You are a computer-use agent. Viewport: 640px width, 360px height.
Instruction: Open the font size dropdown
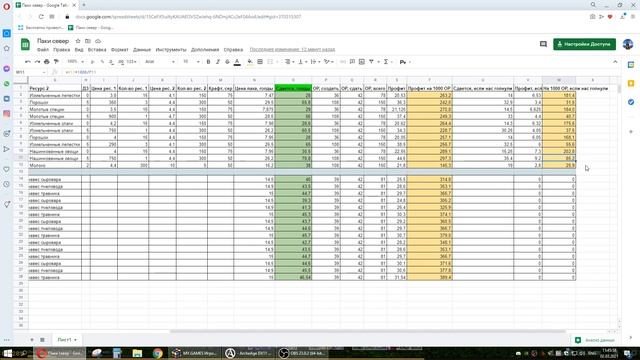(x=191, y=62)
